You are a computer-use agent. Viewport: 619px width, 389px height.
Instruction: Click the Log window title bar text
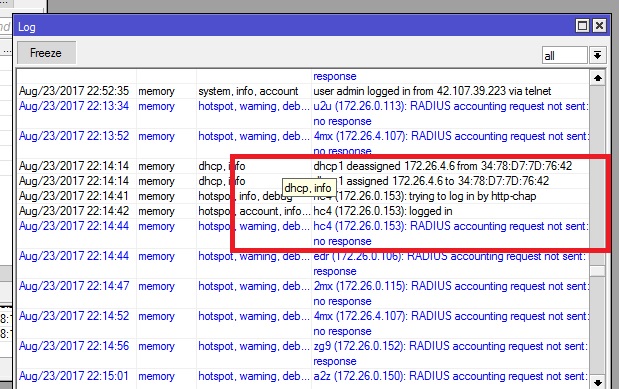point(27,27)
